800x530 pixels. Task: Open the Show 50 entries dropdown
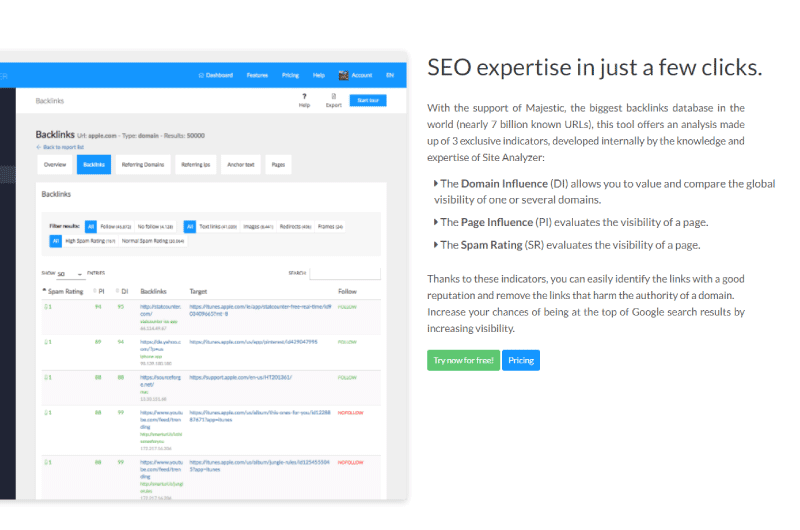(70, 274)
